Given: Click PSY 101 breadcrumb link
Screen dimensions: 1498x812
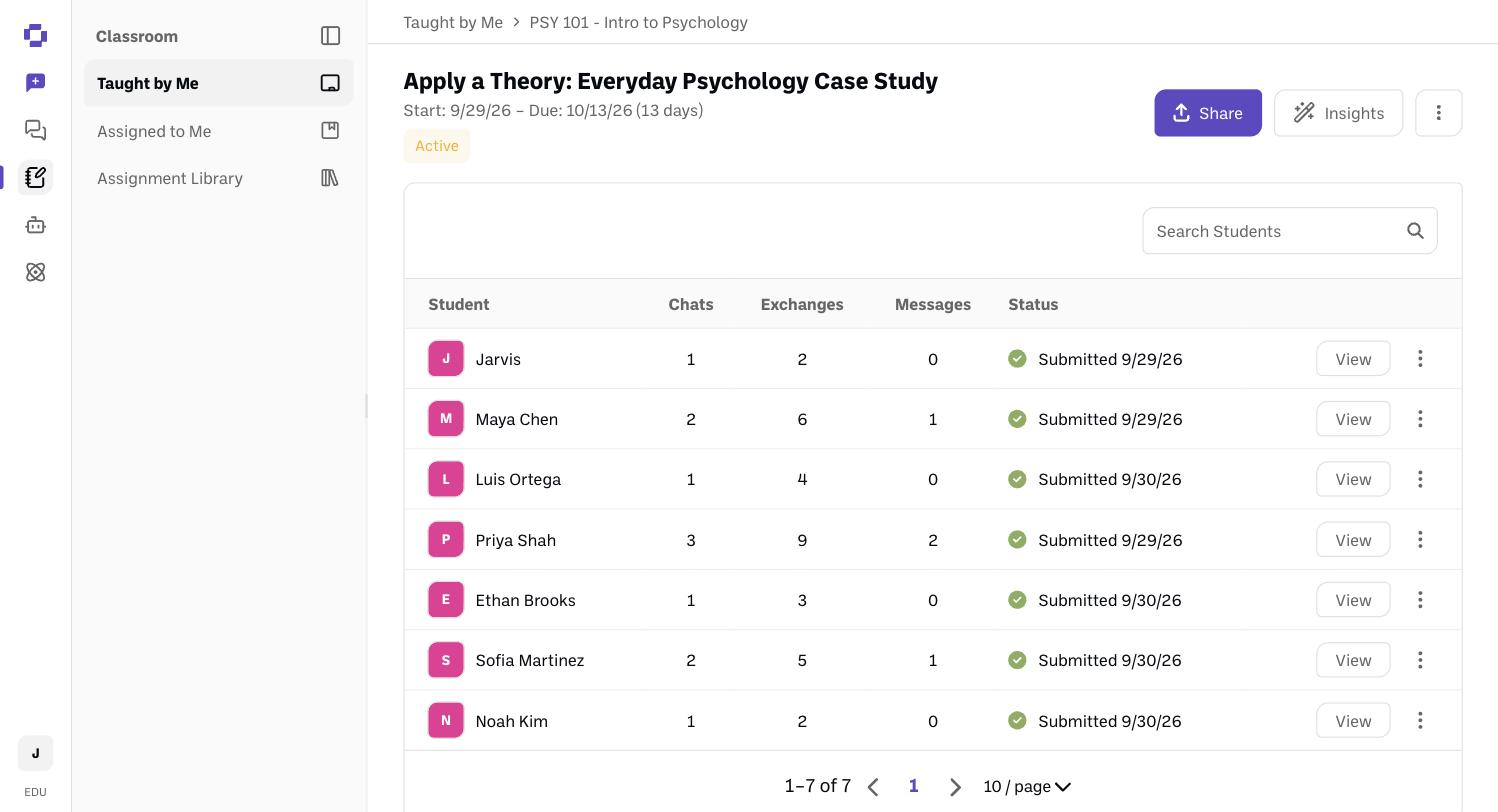Looking at the screenshot, I should click(x=638, y=22).
